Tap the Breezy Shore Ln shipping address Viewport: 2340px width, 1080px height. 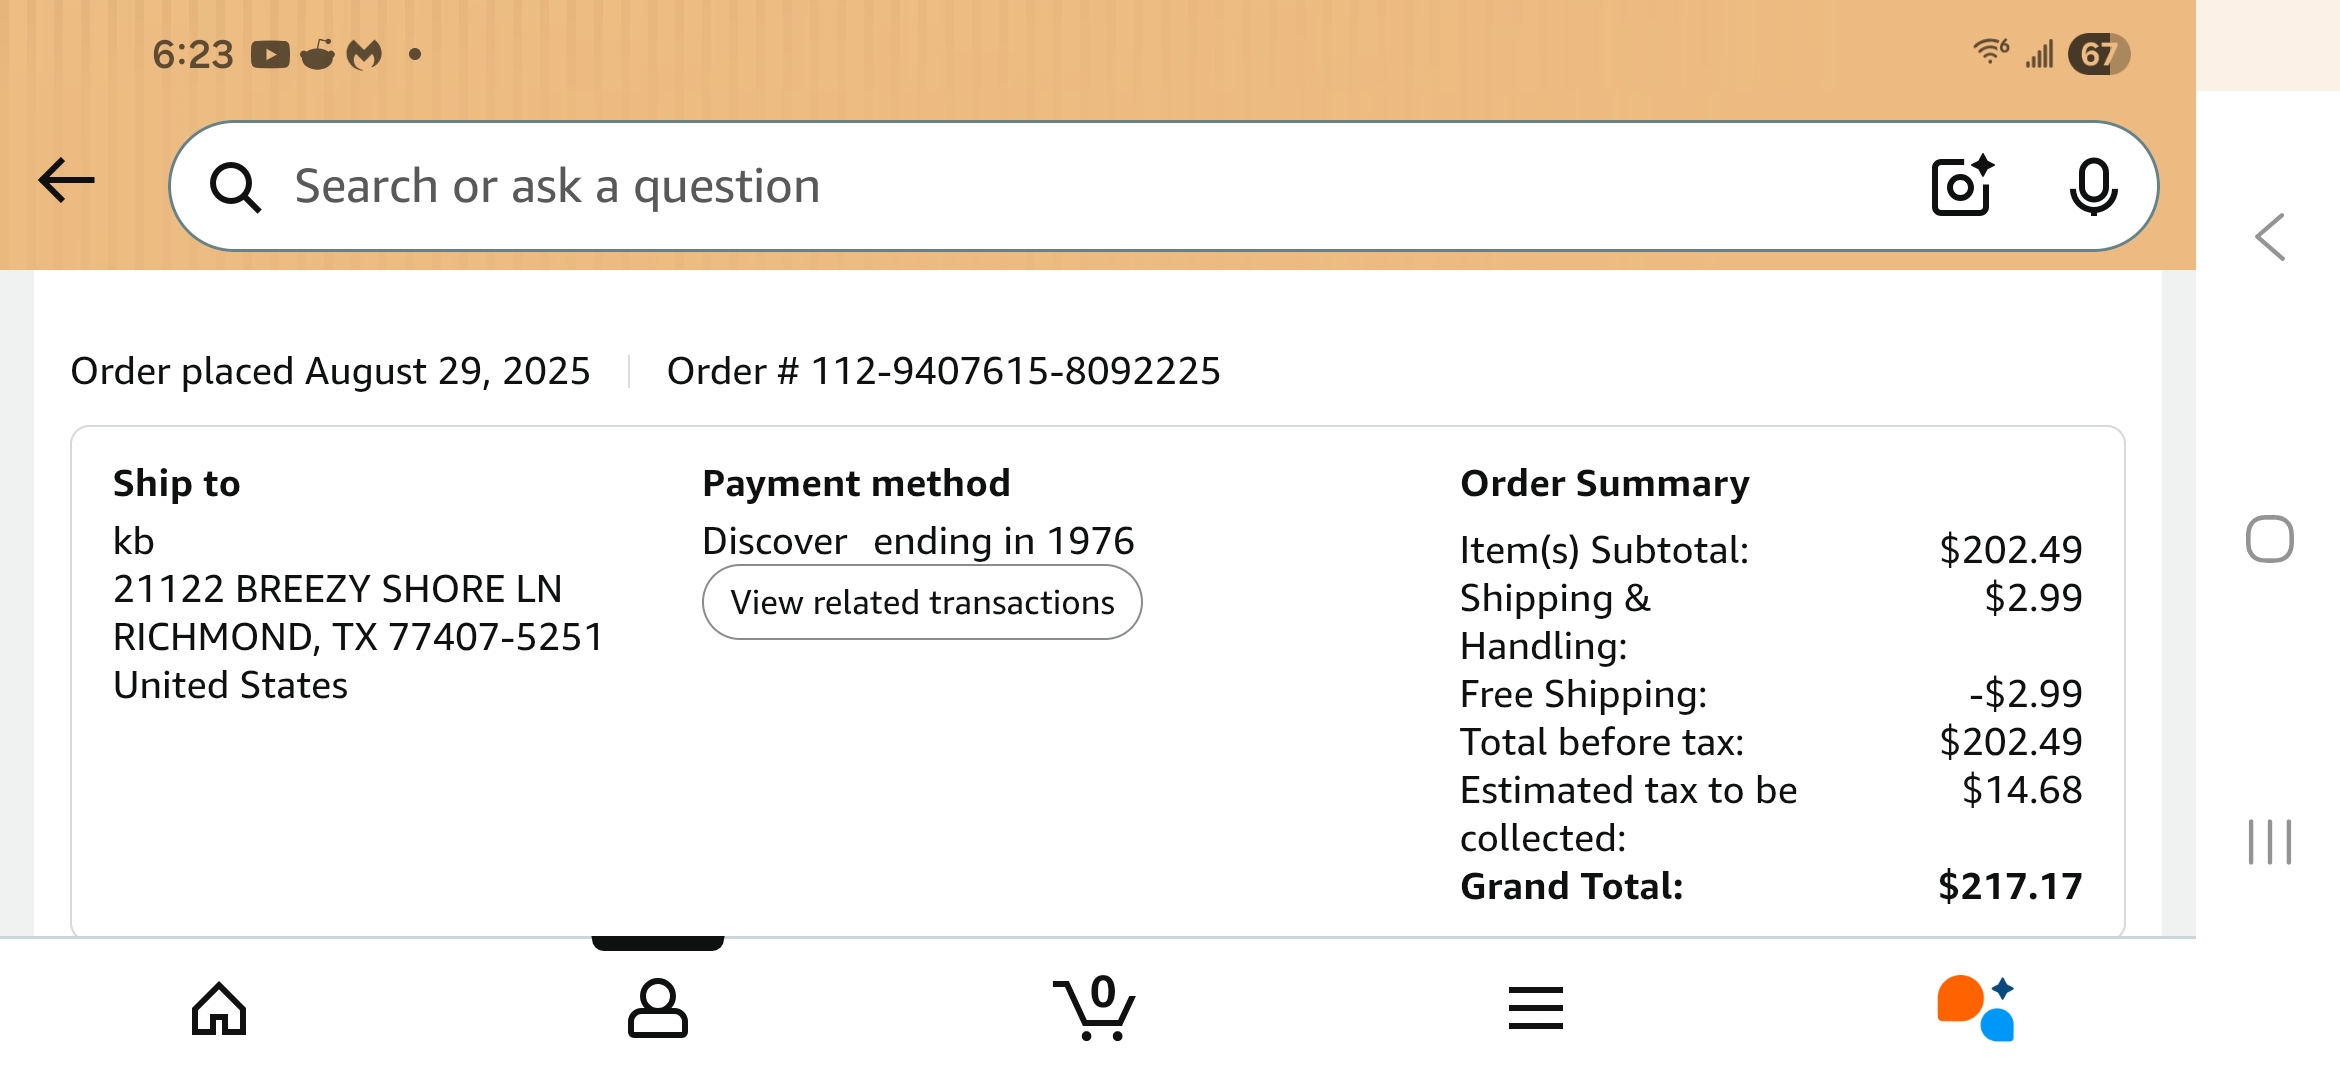coord(337,589)
